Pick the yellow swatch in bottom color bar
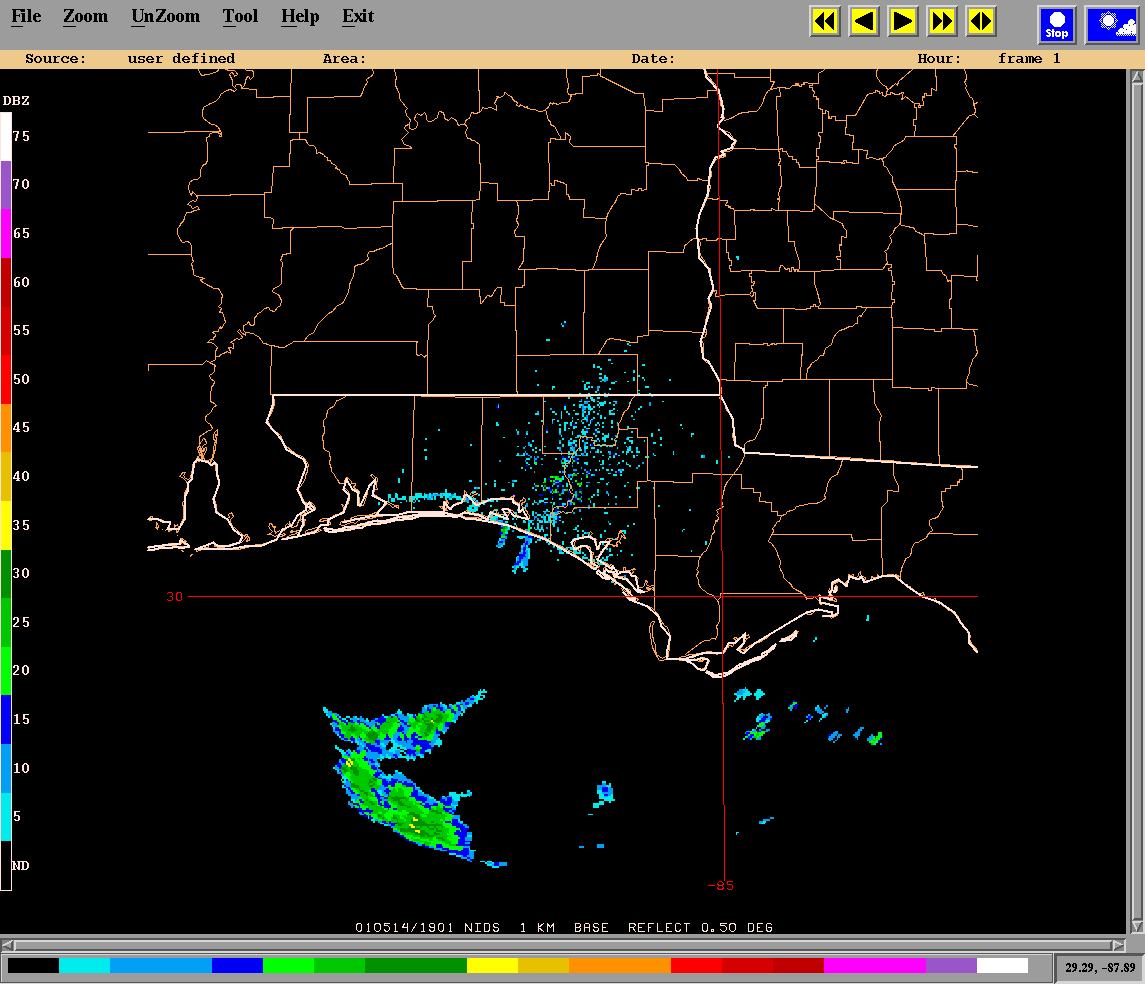Viewport: 1145px width, 984px height. (x=492, y=966)
